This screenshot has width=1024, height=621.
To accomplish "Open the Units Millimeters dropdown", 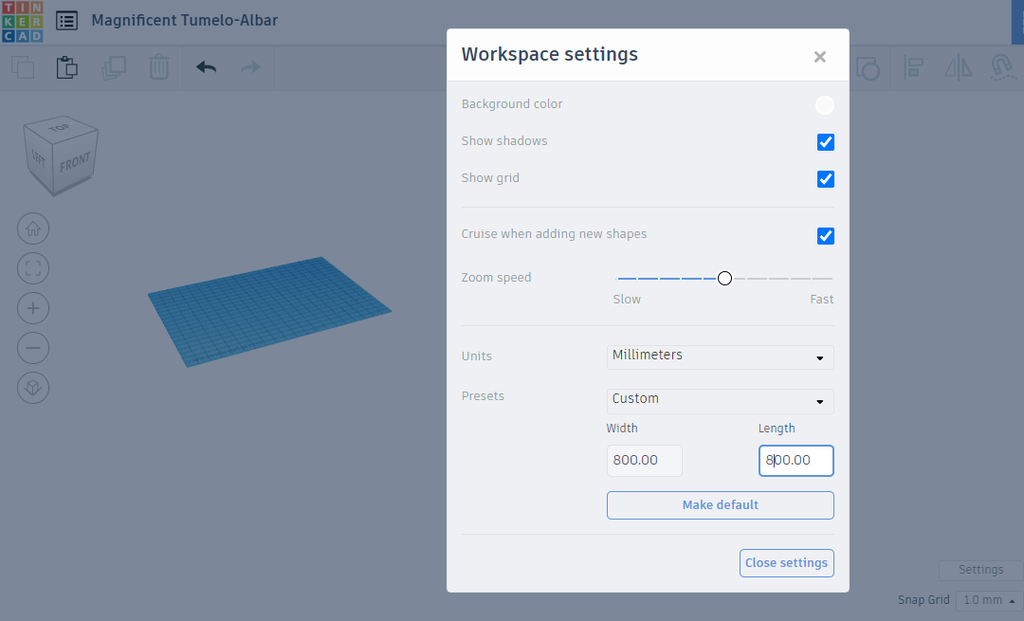I will 720,357.
